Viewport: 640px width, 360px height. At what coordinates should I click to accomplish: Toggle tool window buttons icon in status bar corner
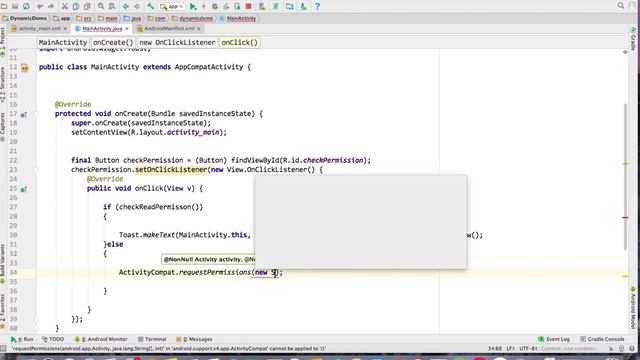click(3, 349)
